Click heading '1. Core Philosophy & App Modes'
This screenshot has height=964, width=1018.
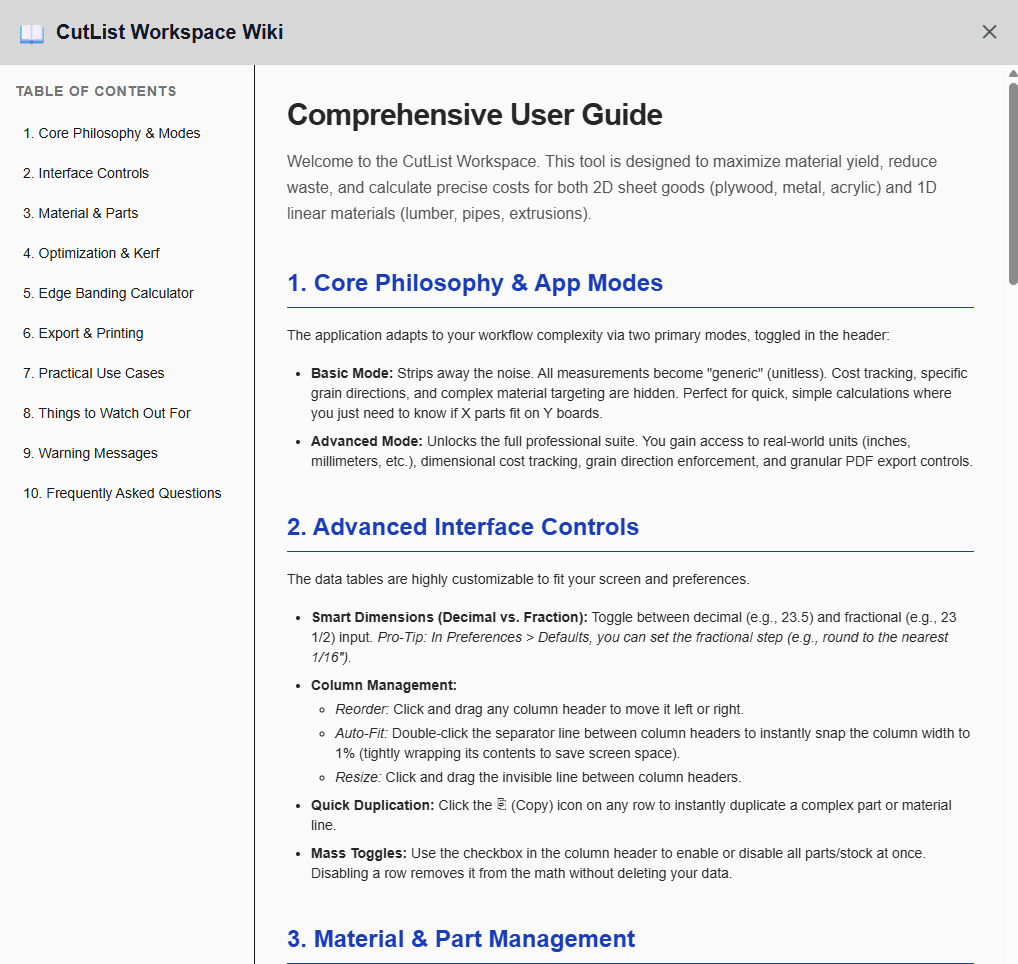(475, 283)
